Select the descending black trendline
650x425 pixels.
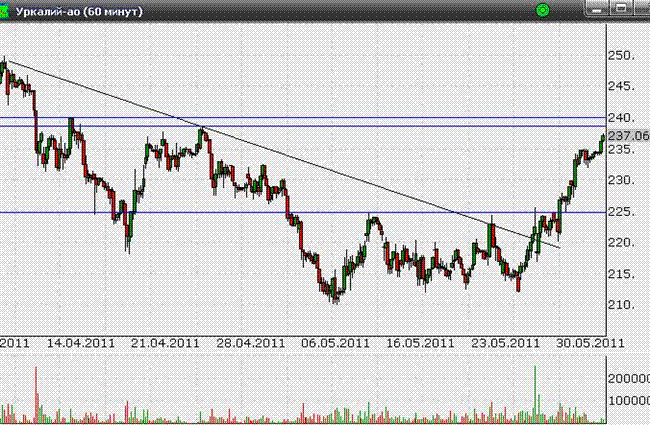pyautogui.click(x=284, y=155)
